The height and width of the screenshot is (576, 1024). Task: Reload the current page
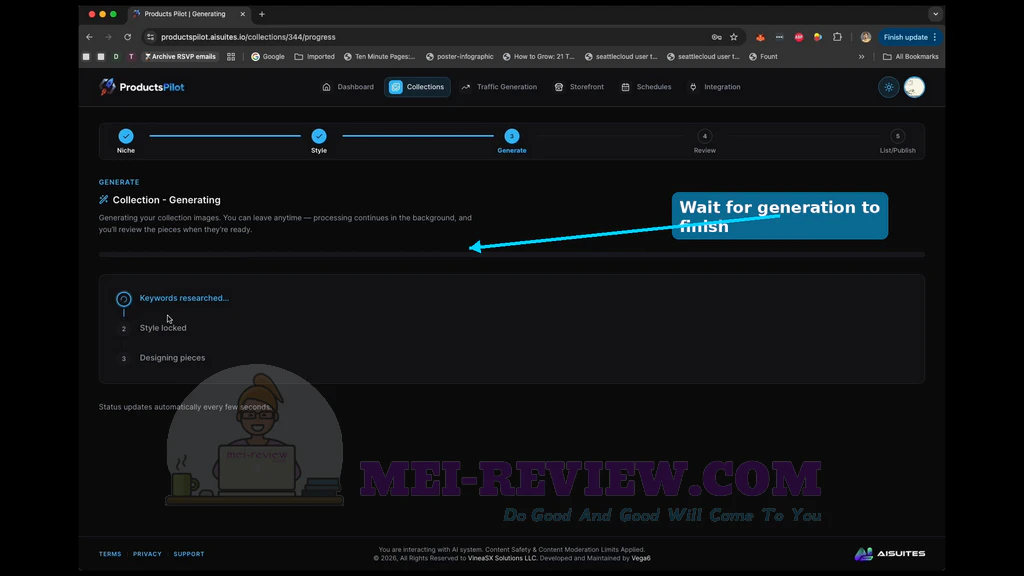pos(127,37)
